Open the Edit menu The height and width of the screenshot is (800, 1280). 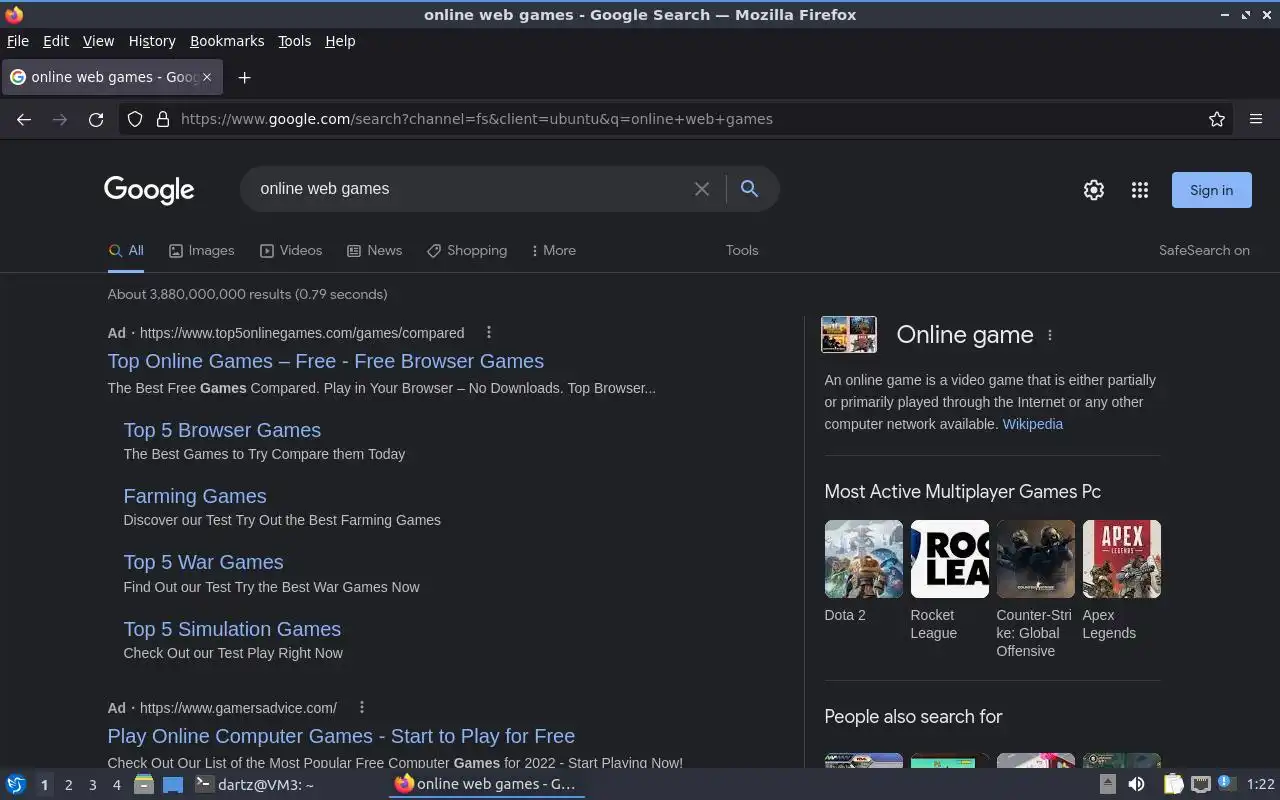[56, 41]
